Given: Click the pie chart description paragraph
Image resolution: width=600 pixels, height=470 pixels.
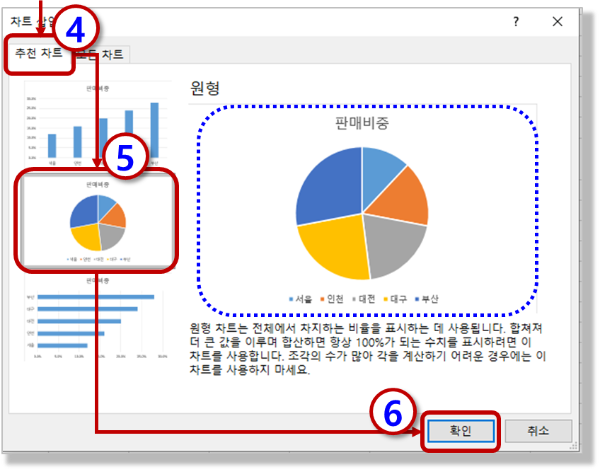Looking at the screenshot, I should click(x=367, y=349).
